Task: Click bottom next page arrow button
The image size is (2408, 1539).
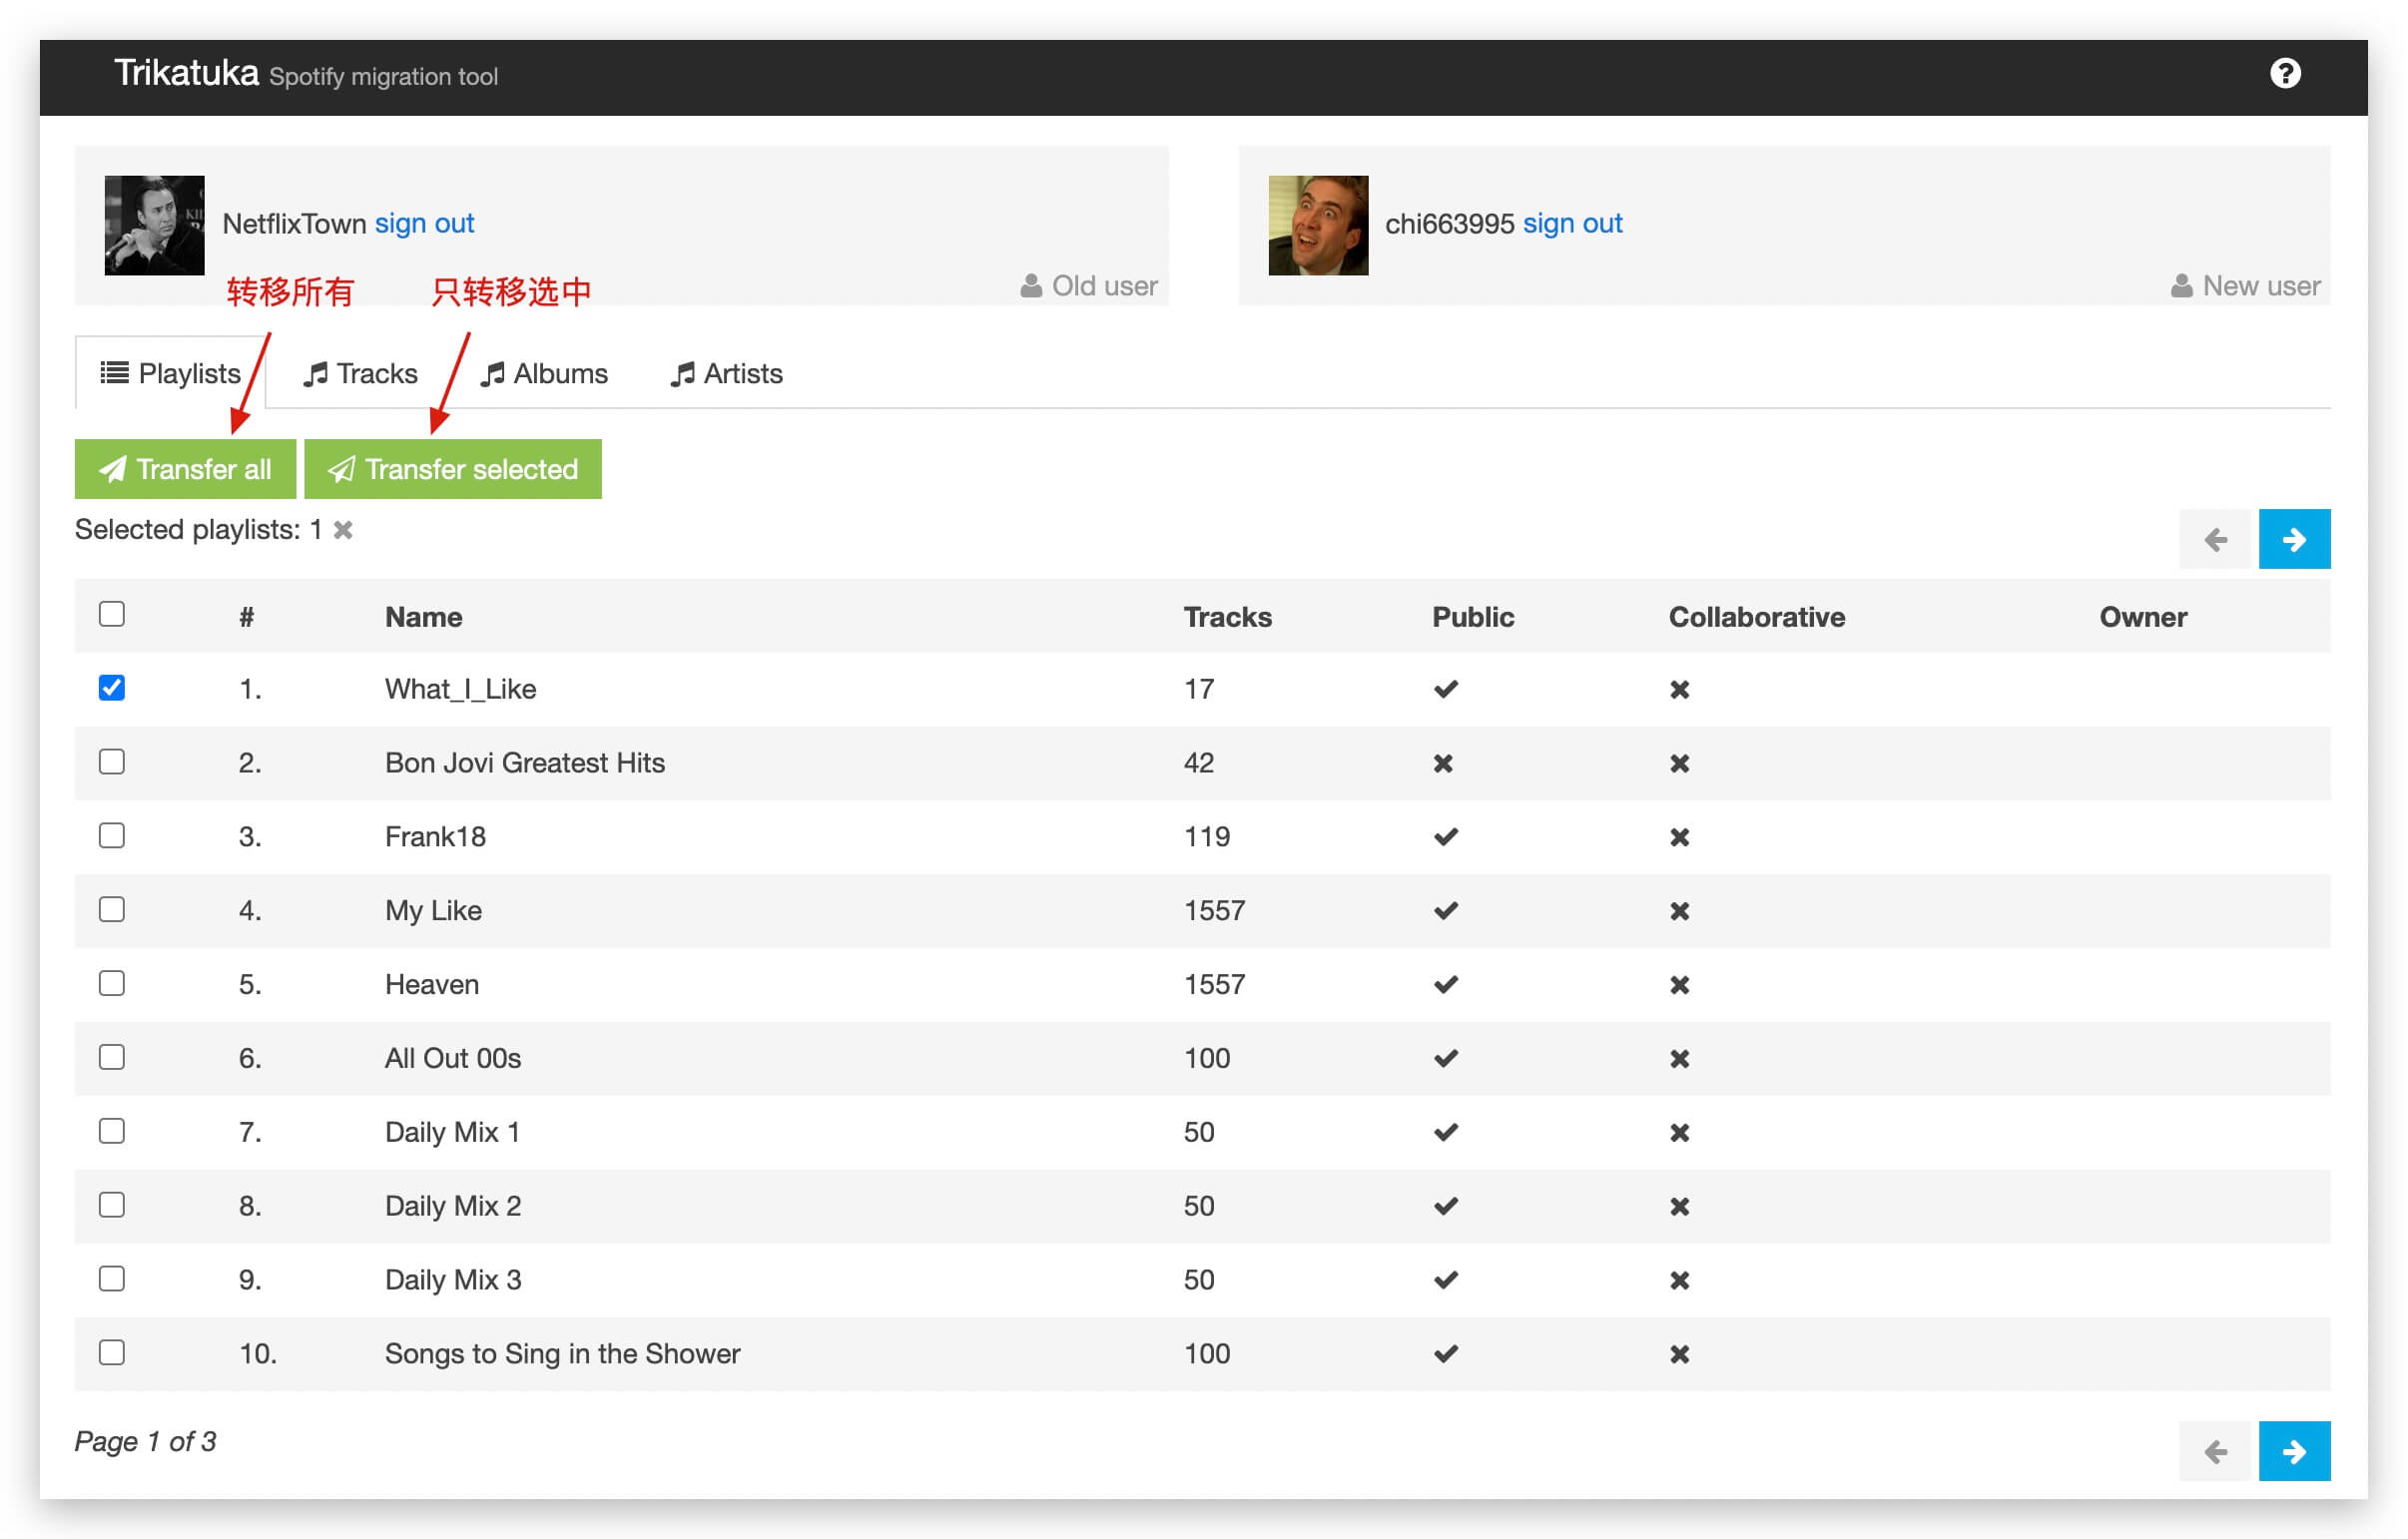Action: coord(2293,1450)
